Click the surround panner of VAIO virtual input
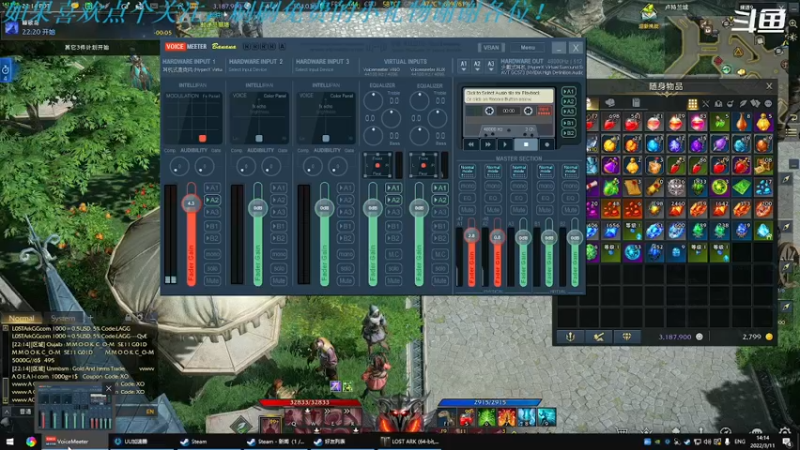This screenshot has height=450, width=800. pos(378,165)
